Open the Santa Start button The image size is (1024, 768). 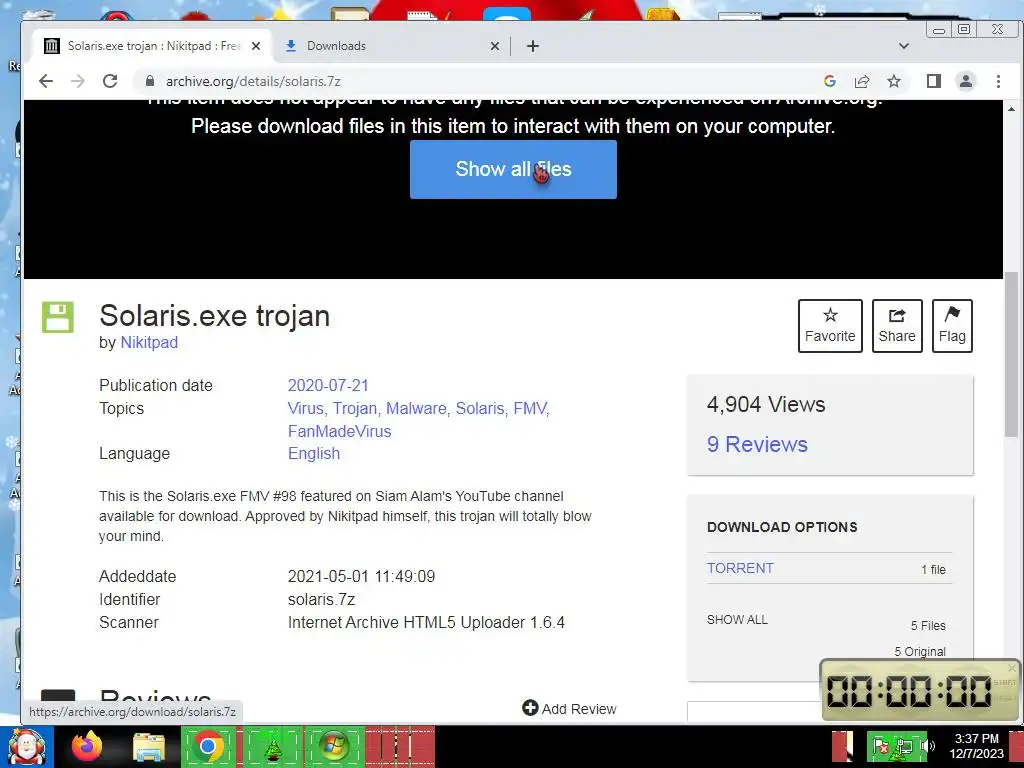click(27, 746)
